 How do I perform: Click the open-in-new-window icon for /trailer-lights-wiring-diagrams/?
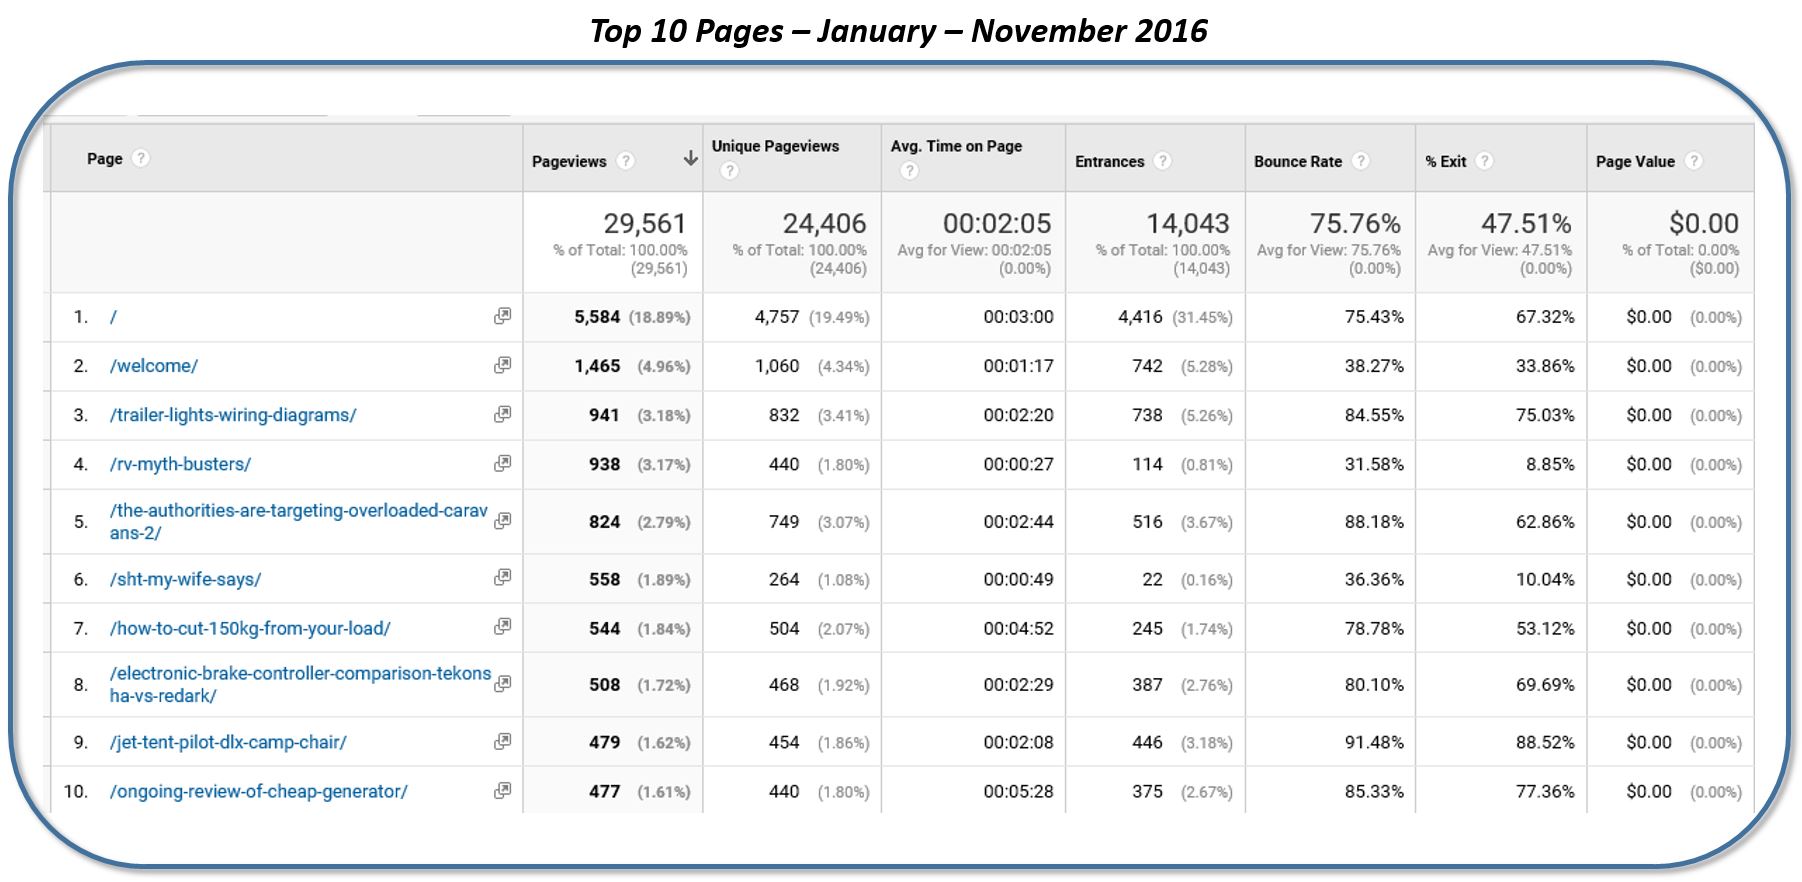[x=503, y=414]
